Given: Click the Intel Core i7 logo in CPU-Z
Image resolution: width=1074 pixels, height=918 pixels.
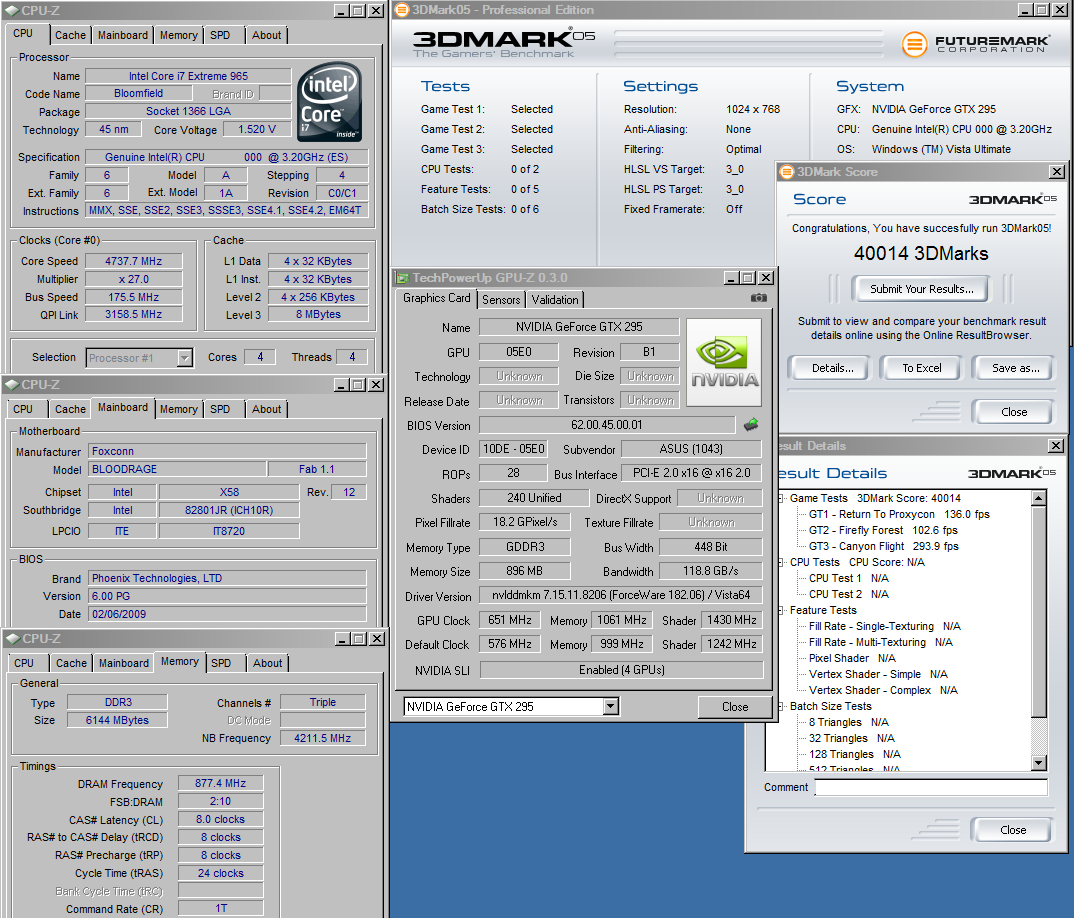Looking at the screenshot, I should [329, 101].
